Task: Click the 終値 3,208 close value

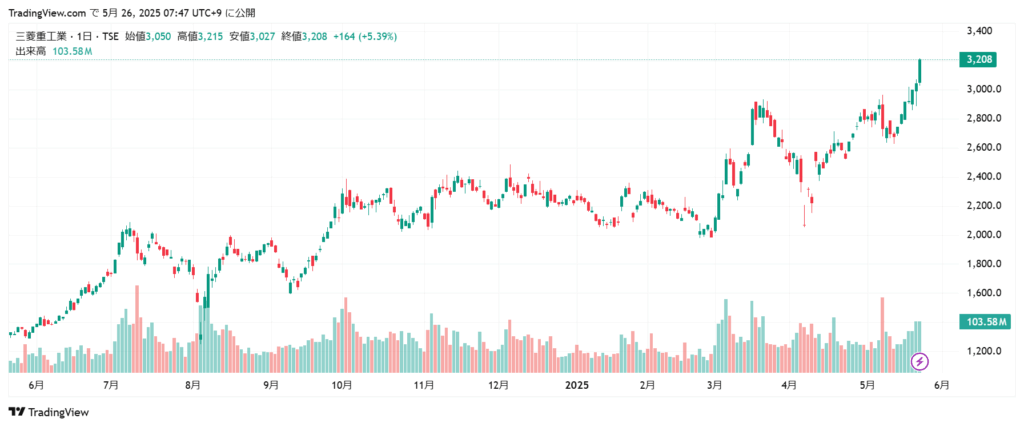Action: 304,37
